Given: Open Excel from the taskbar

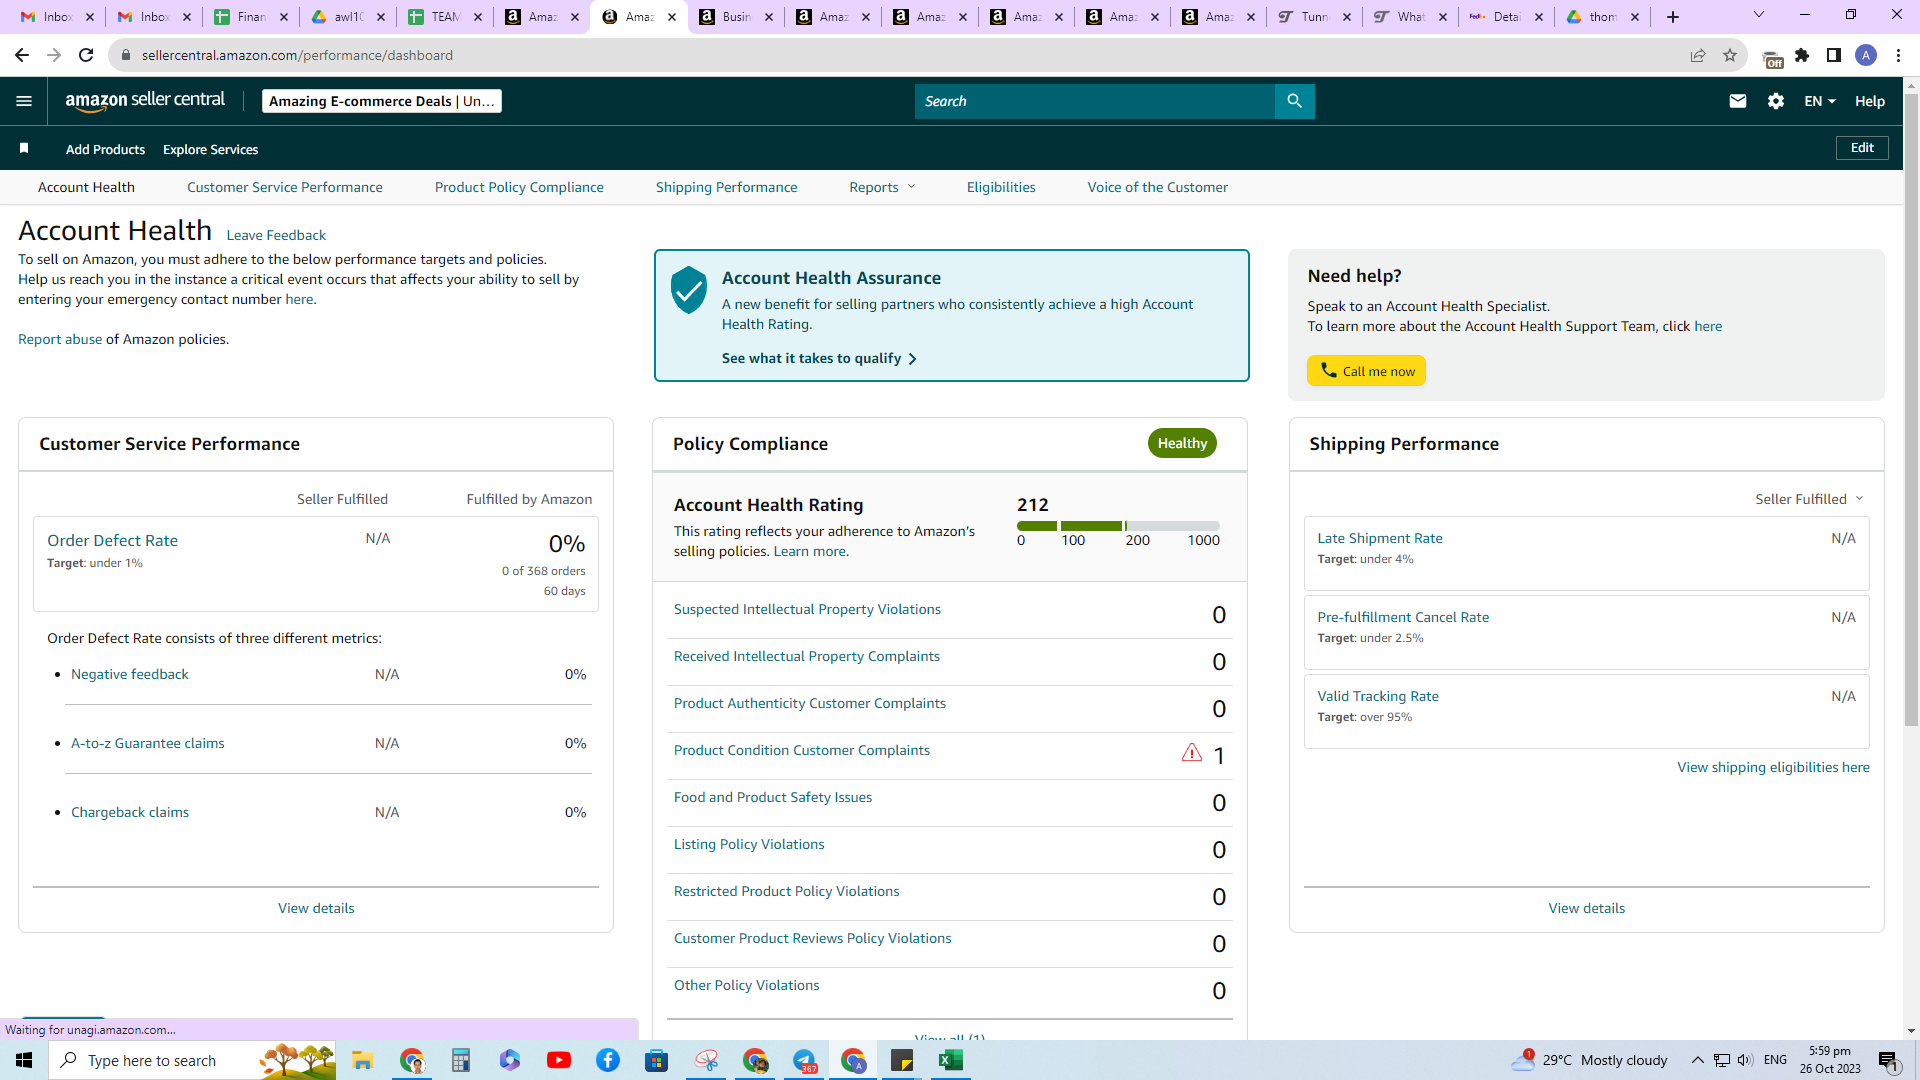Looking at the screenshot, I should click(x=951, y=1060).
